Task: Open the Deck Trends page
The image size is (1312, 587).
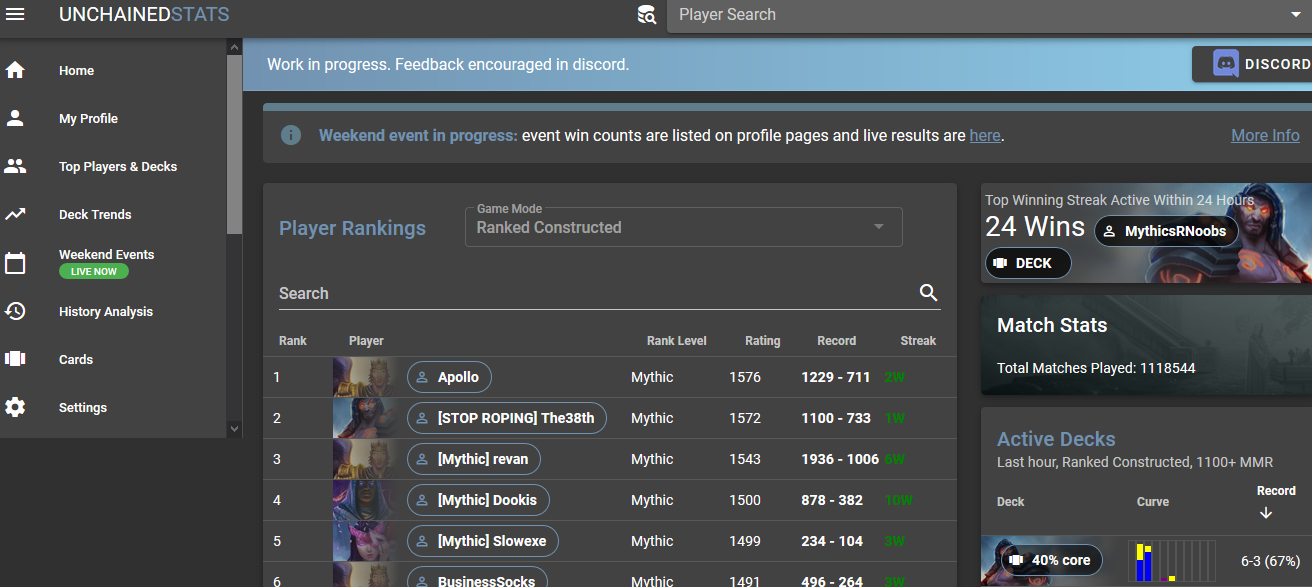Action: coord(114,214)
